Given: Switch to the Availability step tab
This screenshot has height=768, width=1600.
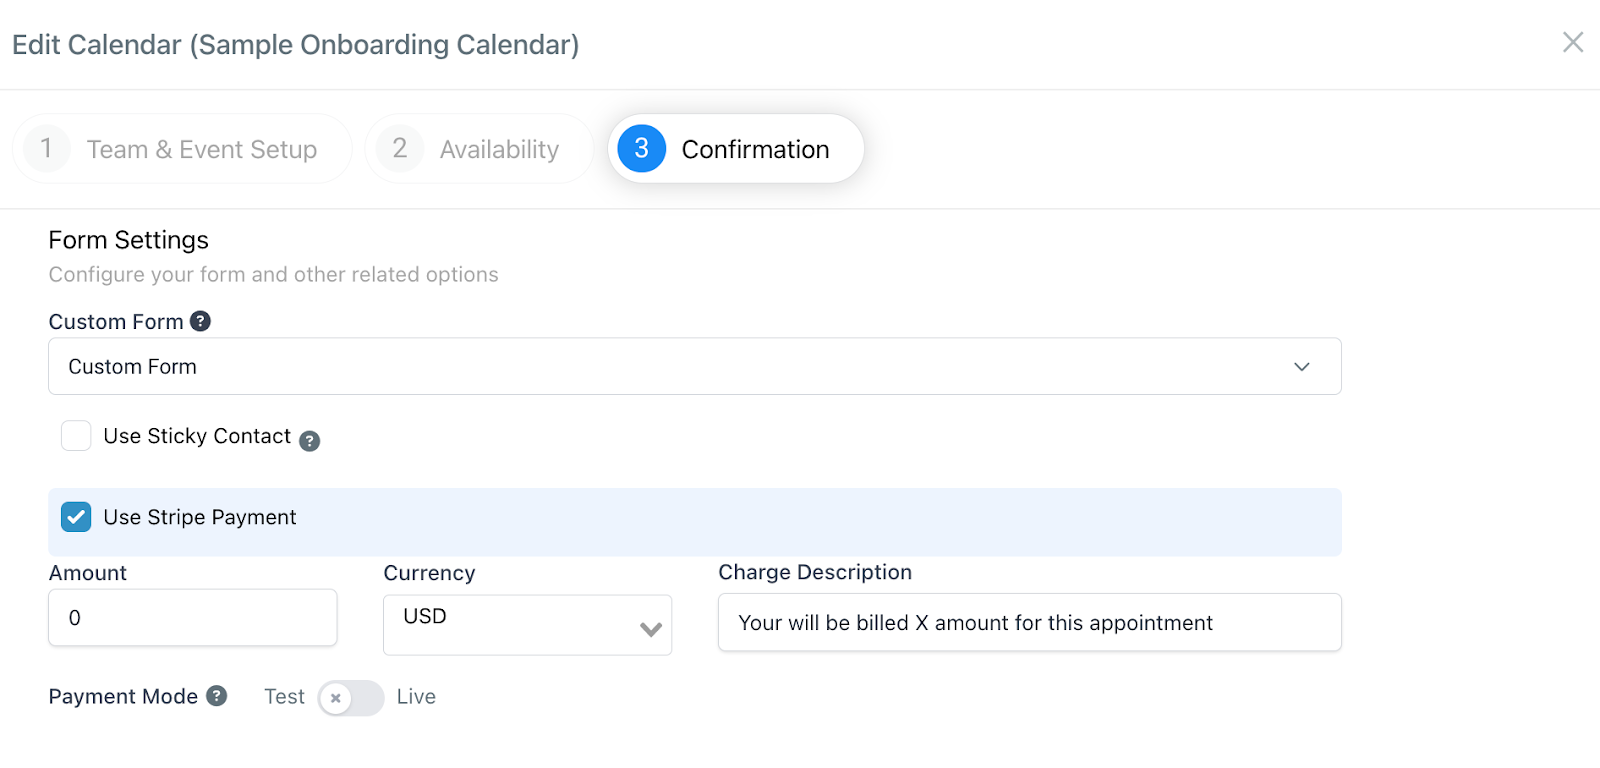Looking at the screenshot, I should pos(499,150).
